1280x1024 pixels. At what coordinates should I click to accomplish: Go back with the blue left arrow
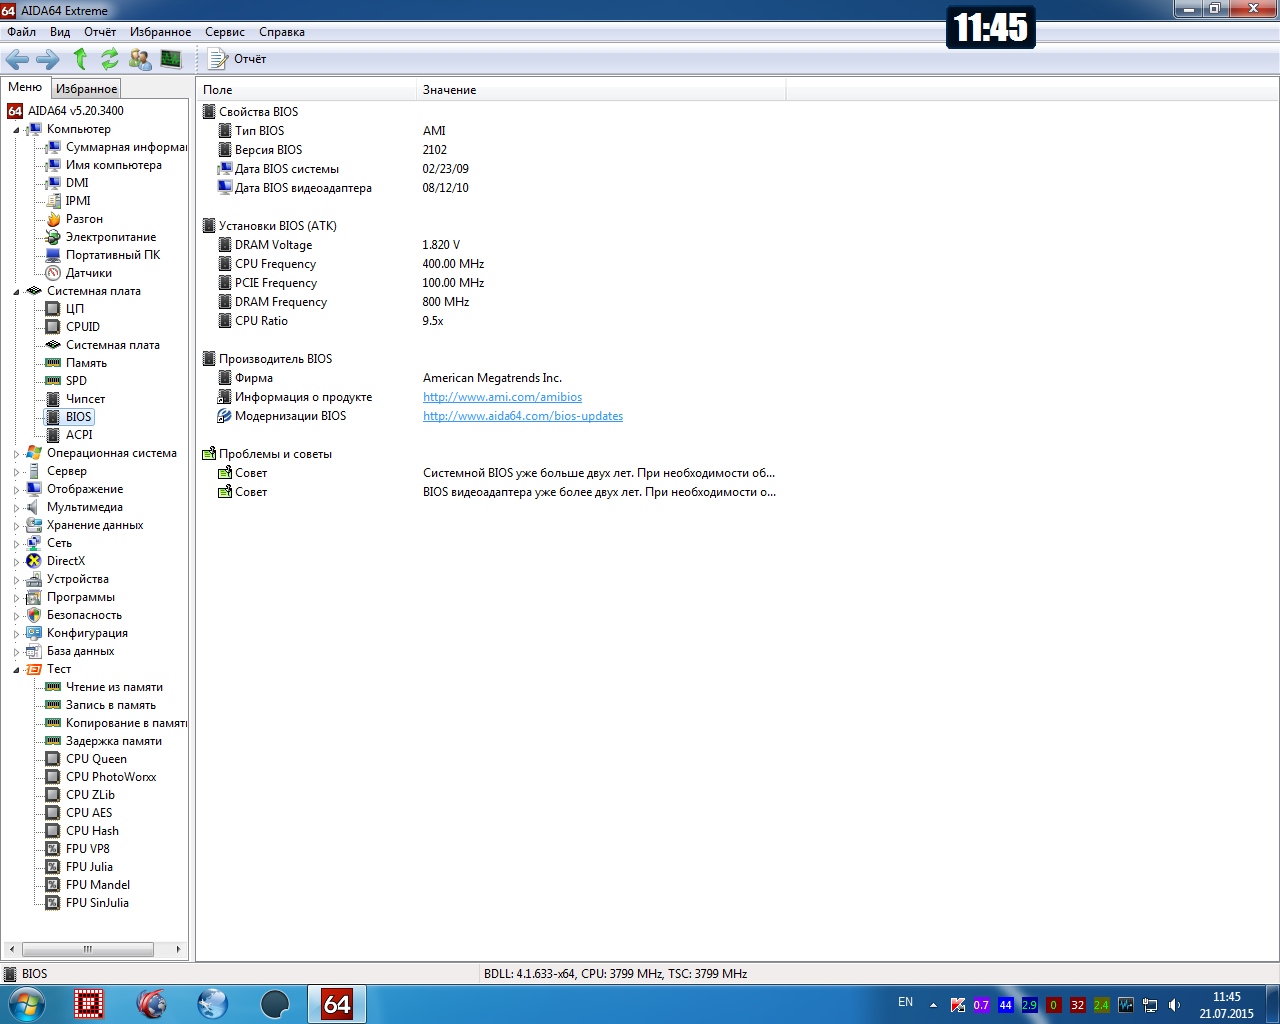pos(18,59)
